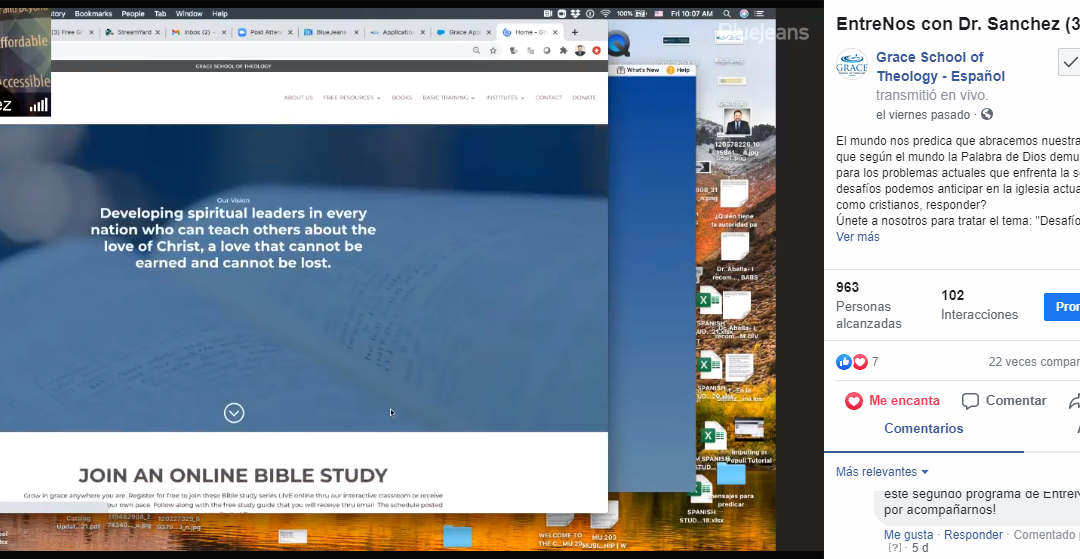Click the Grace School page profile logo
1080x559 pixels.
coord(851,65)
